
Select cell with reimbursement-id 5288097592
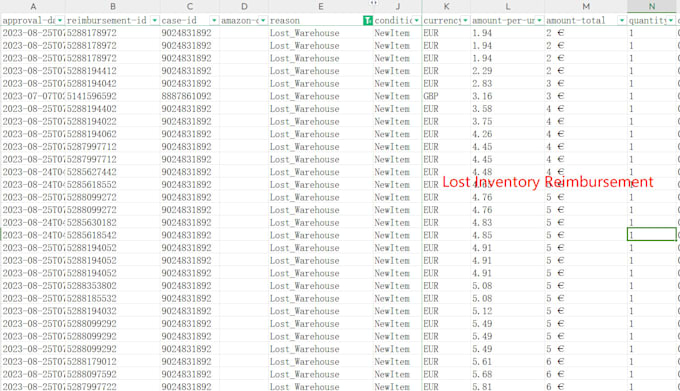[x=113, y=374]
